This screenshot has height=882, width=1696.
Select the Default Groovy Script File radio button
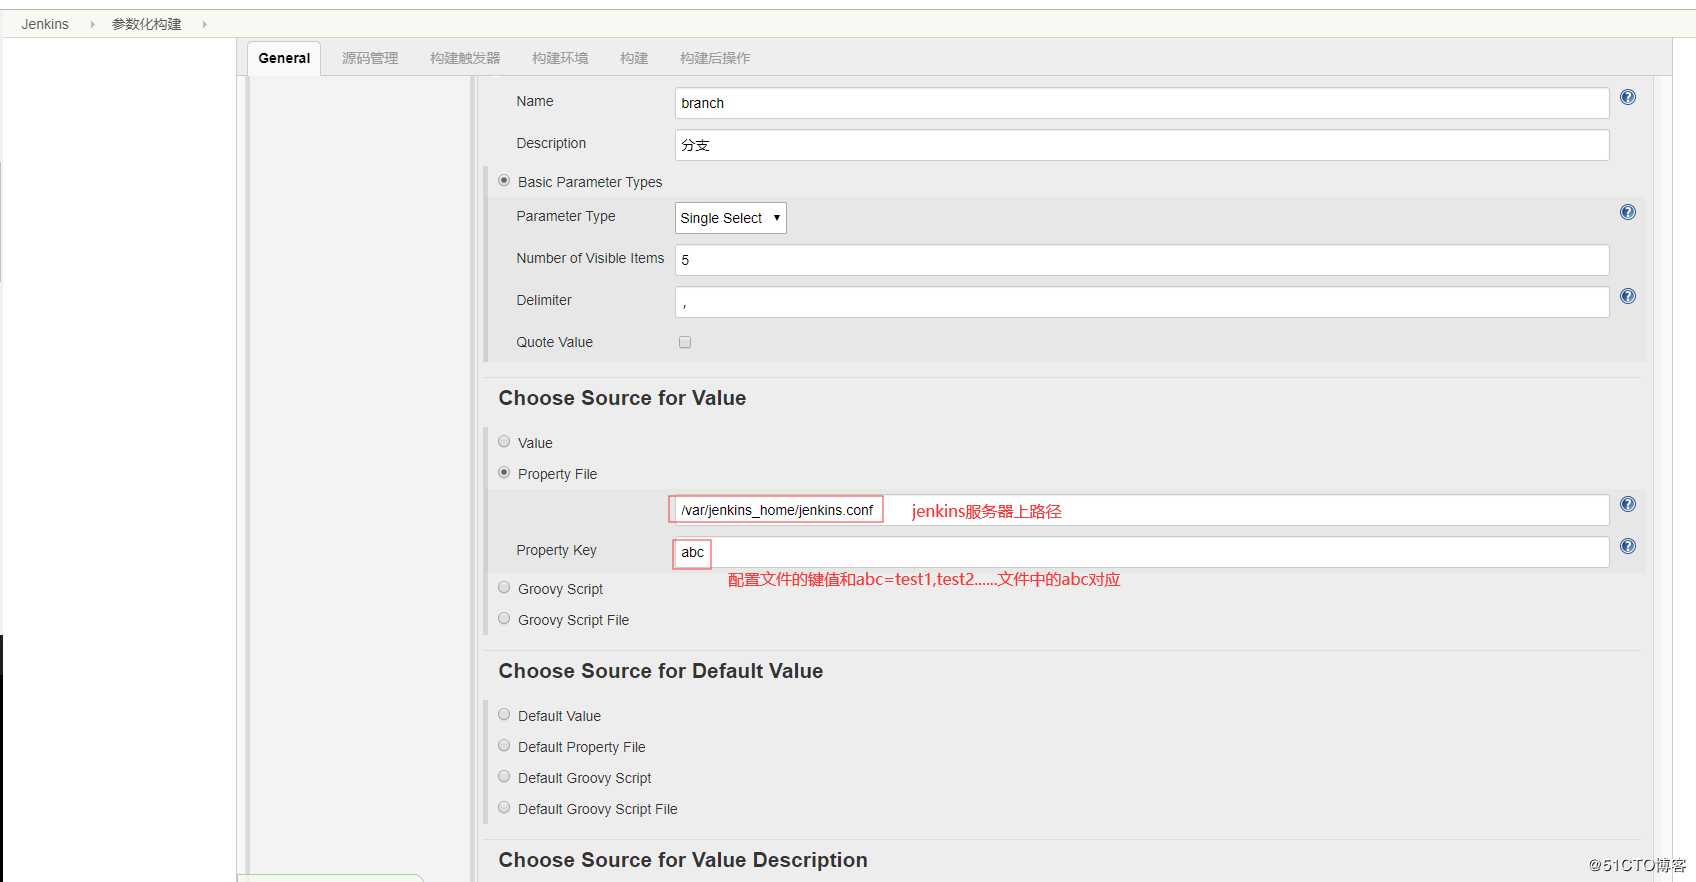pyautogui.click(x=504, y=808)
